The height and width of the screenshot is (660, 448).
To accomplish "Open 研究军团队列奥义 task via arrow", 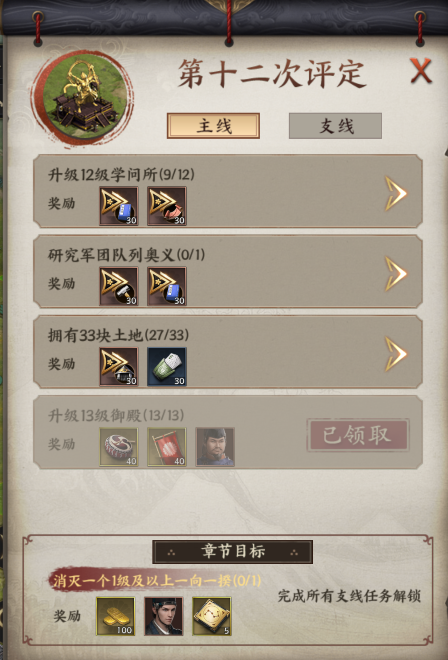I will point(396,274).
